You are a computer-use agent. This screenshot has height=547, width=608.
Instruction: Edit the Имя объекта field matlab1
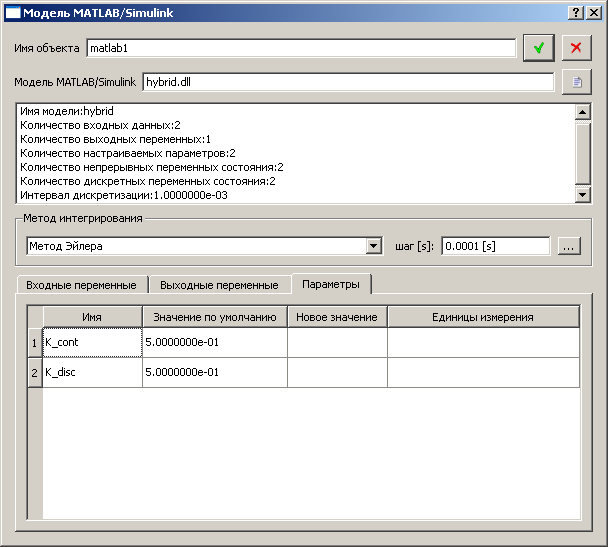(x=301, y=48)
